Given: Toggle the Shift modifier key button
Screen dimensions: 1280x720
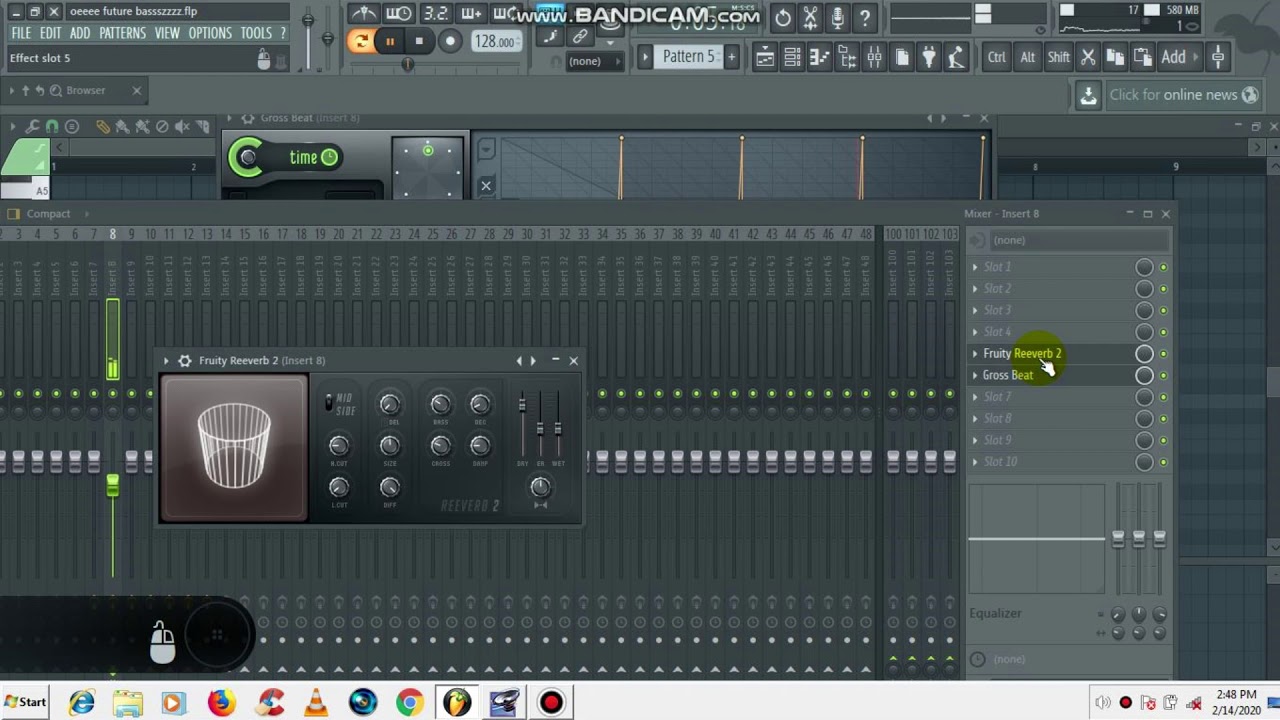Looking at the screenshot, I should tap(1058, 58).
